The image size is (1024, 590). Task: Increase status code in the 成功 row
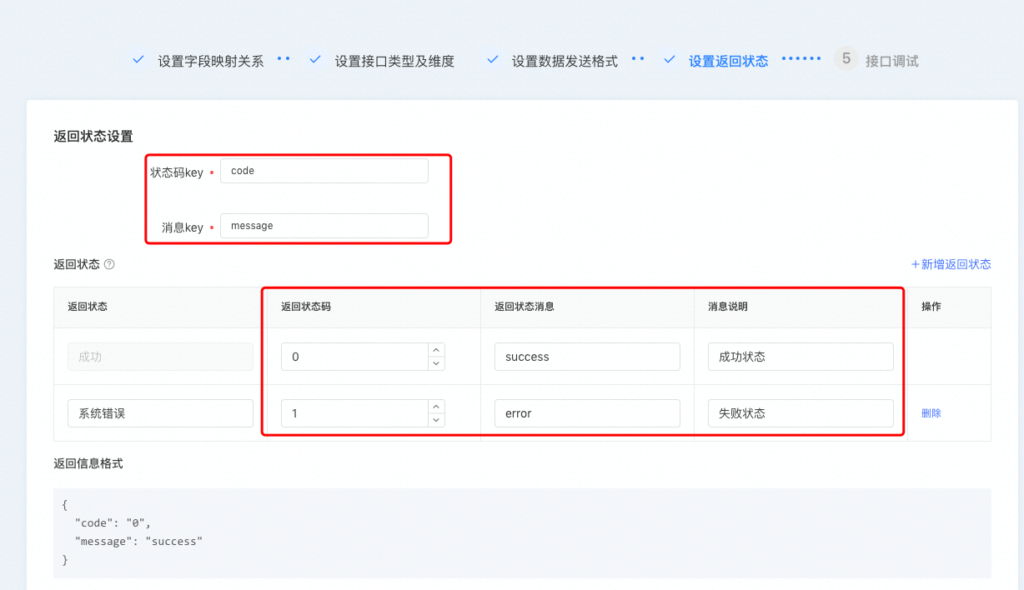click(x=436, y=350)
